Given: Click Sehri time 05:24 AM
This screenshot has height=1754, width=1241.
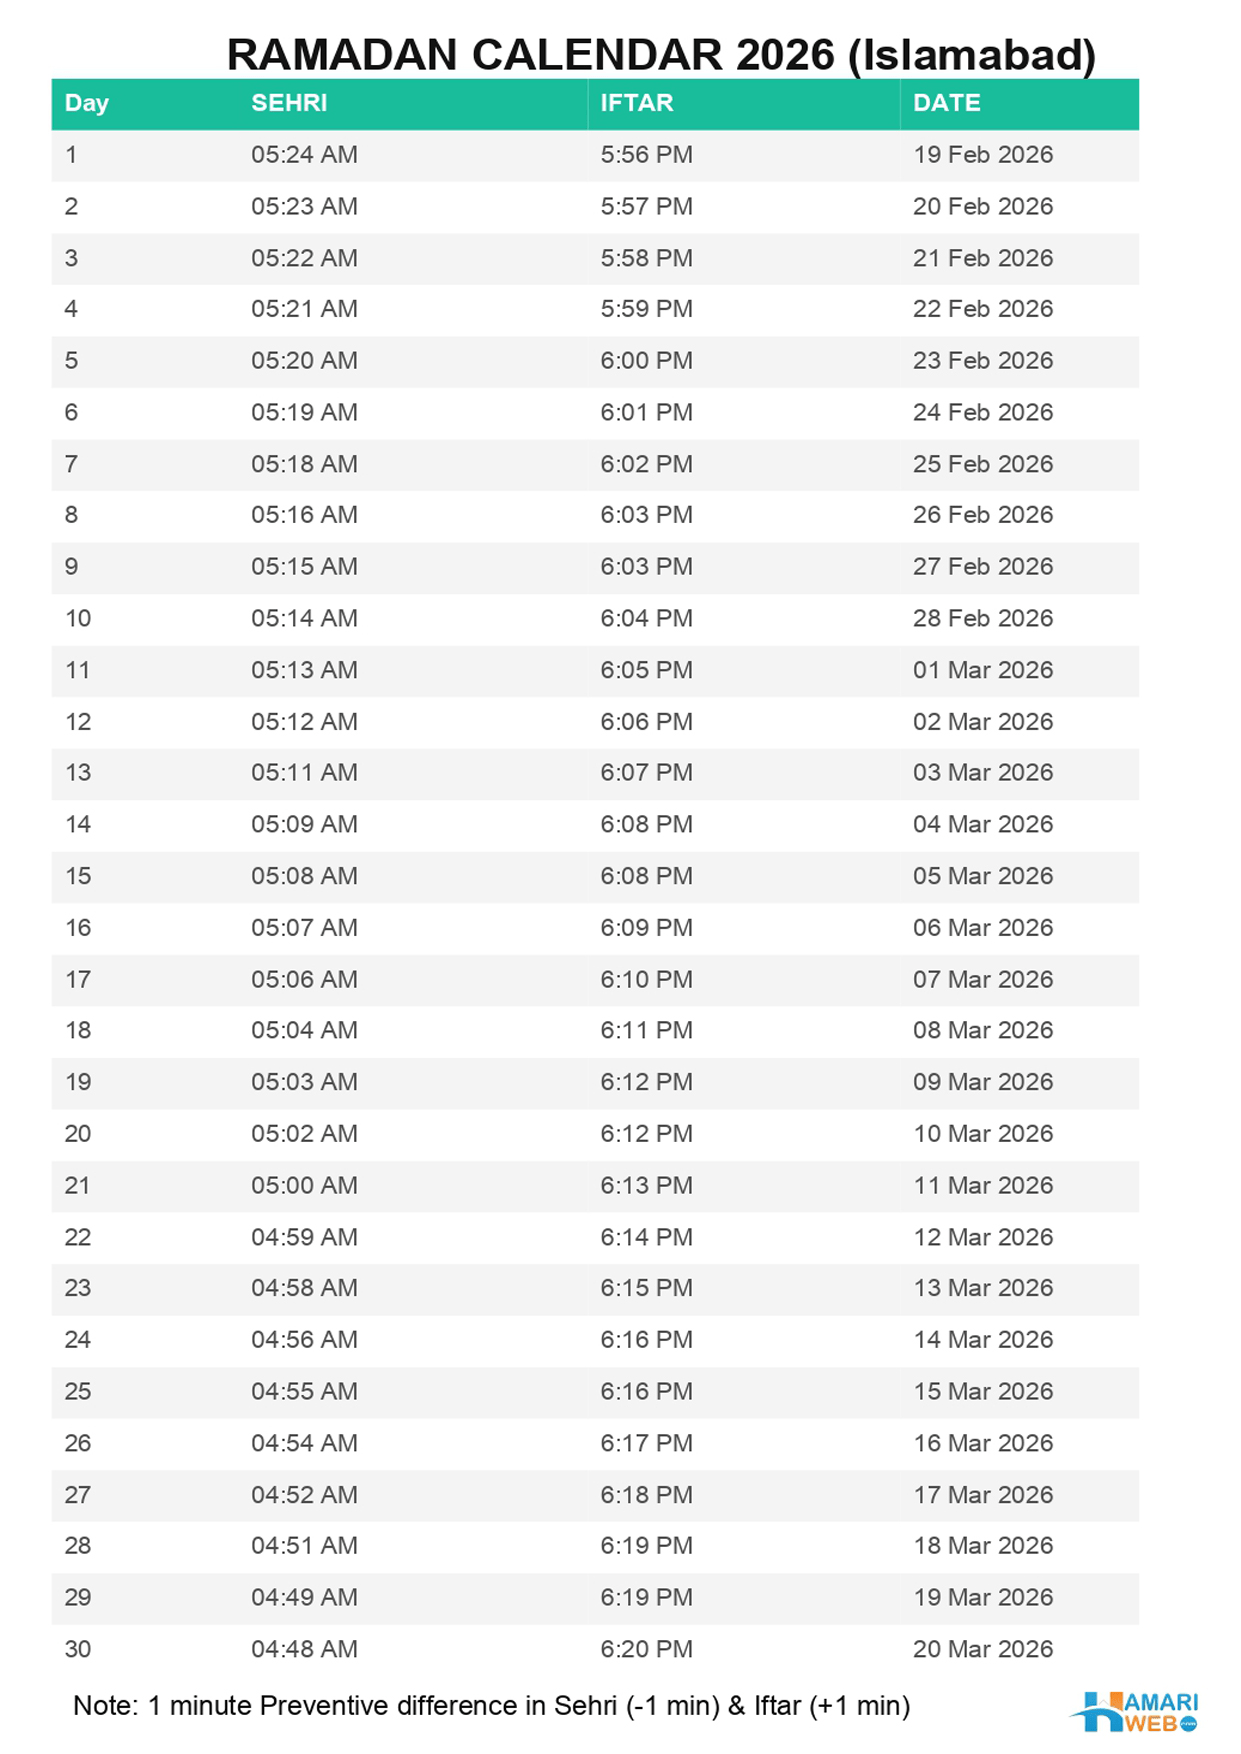Looking at the screenshot, I should (x=304, y=155).
